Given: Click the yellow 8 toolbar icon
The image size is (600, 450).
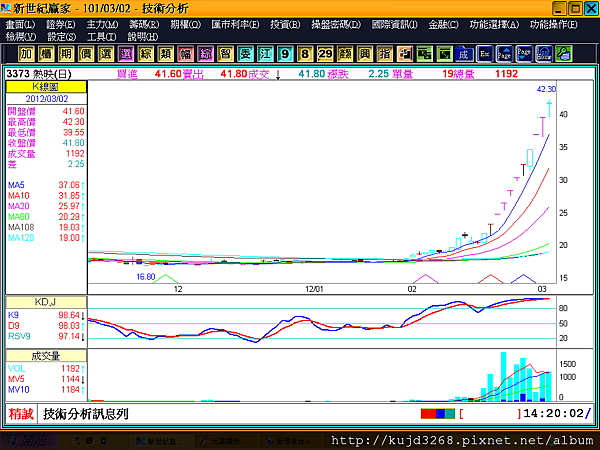Looking at the screenshot, I should pyautogui.click(x=305, y=54).
